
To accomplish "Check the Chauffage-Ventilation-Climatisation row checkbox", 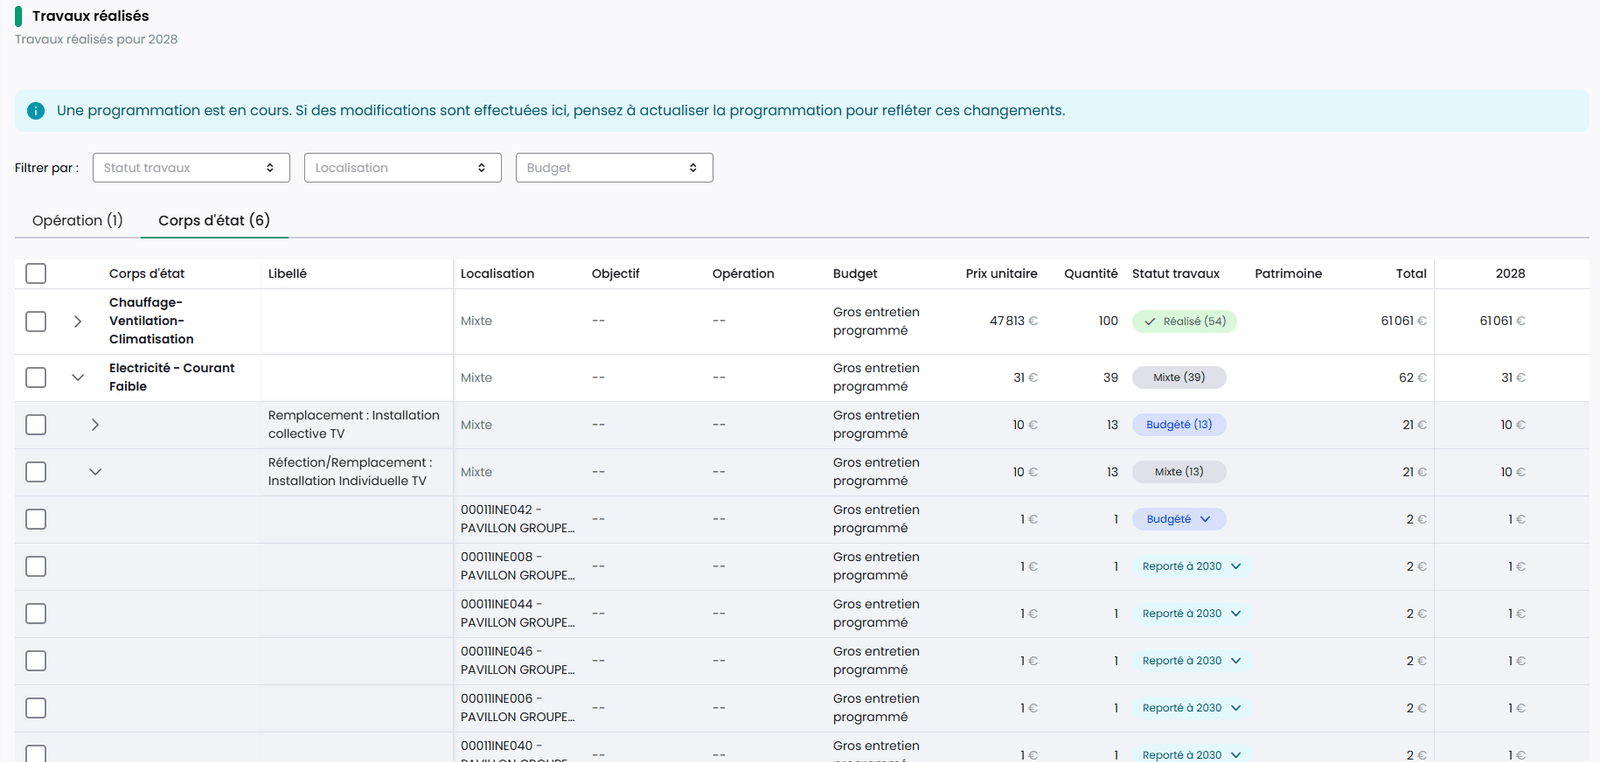I will pyautogui.click(x=36, y=321).
